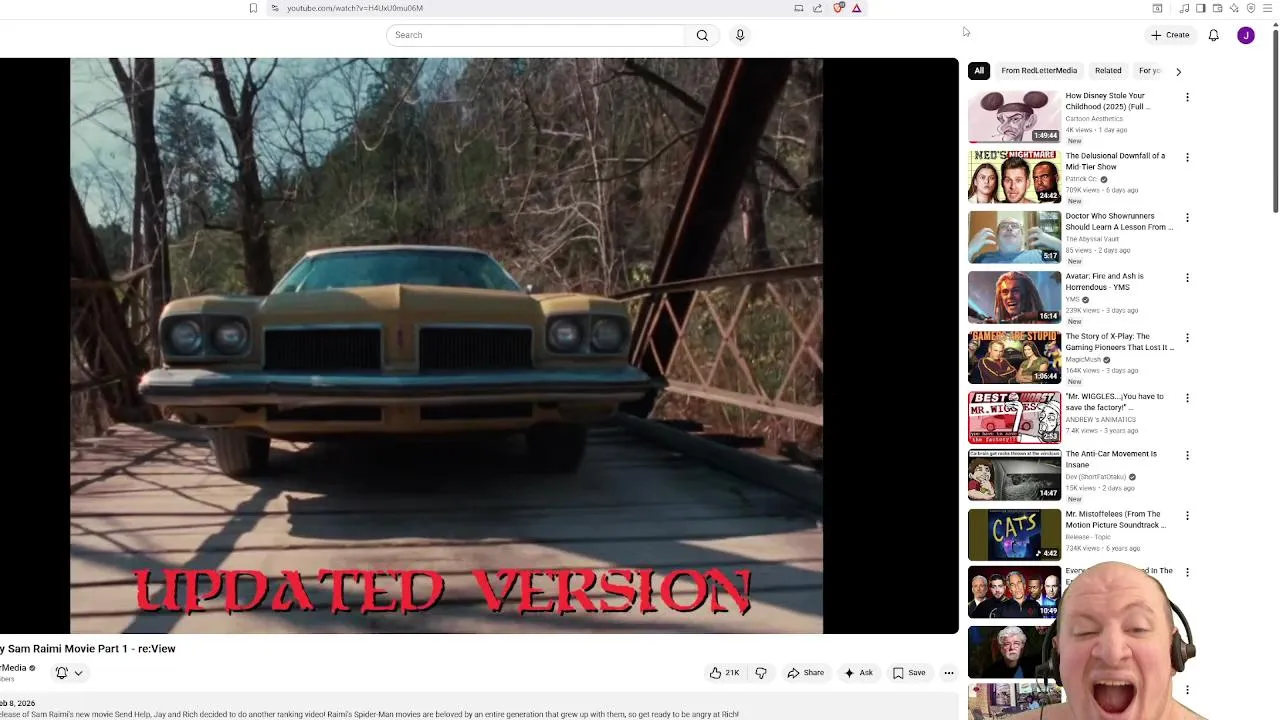Click the Brave Rewards triangle icon
The height and width of the screenshot is (720, 1280).
[x=857, y=8]
